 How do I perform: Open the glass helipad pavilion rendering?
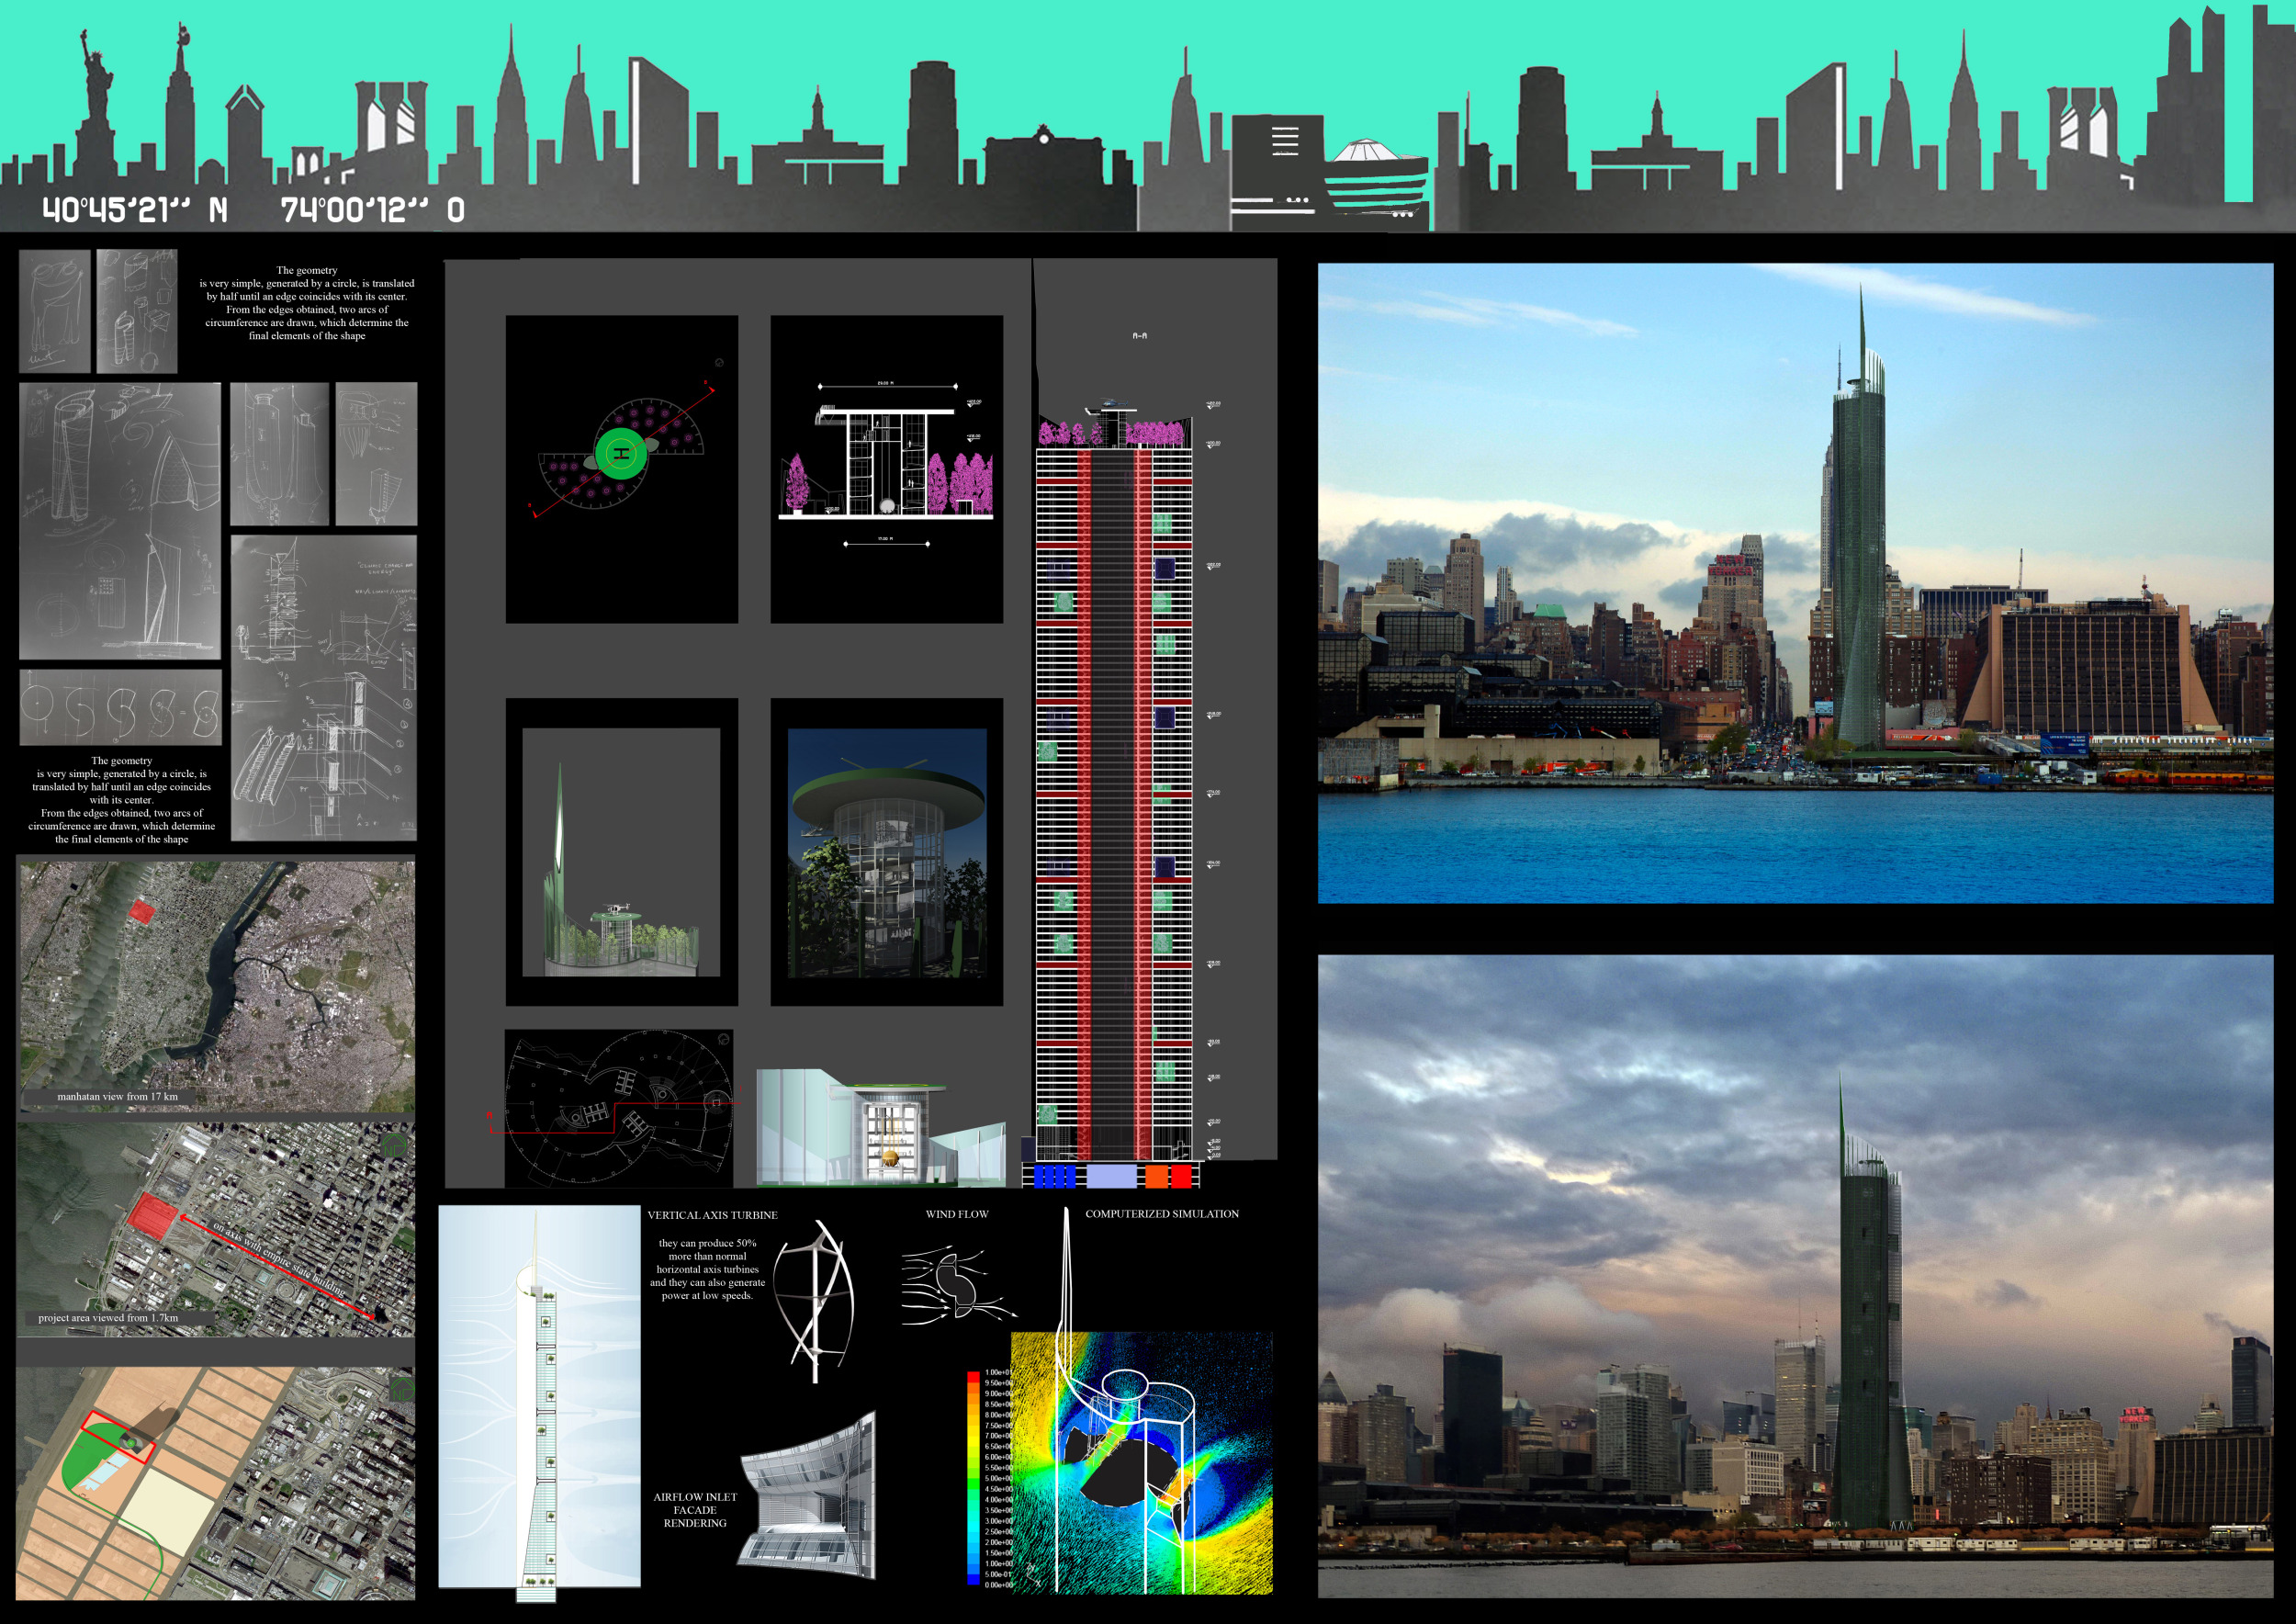tap(886, 852)
